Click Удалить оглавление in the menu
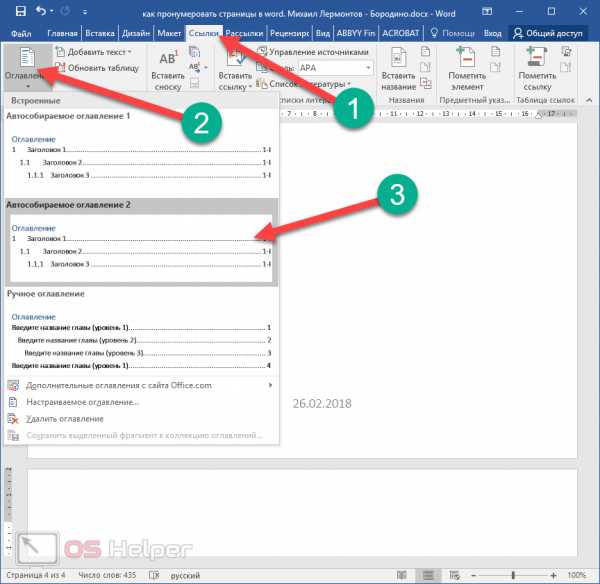 click(x=68, y=418)
